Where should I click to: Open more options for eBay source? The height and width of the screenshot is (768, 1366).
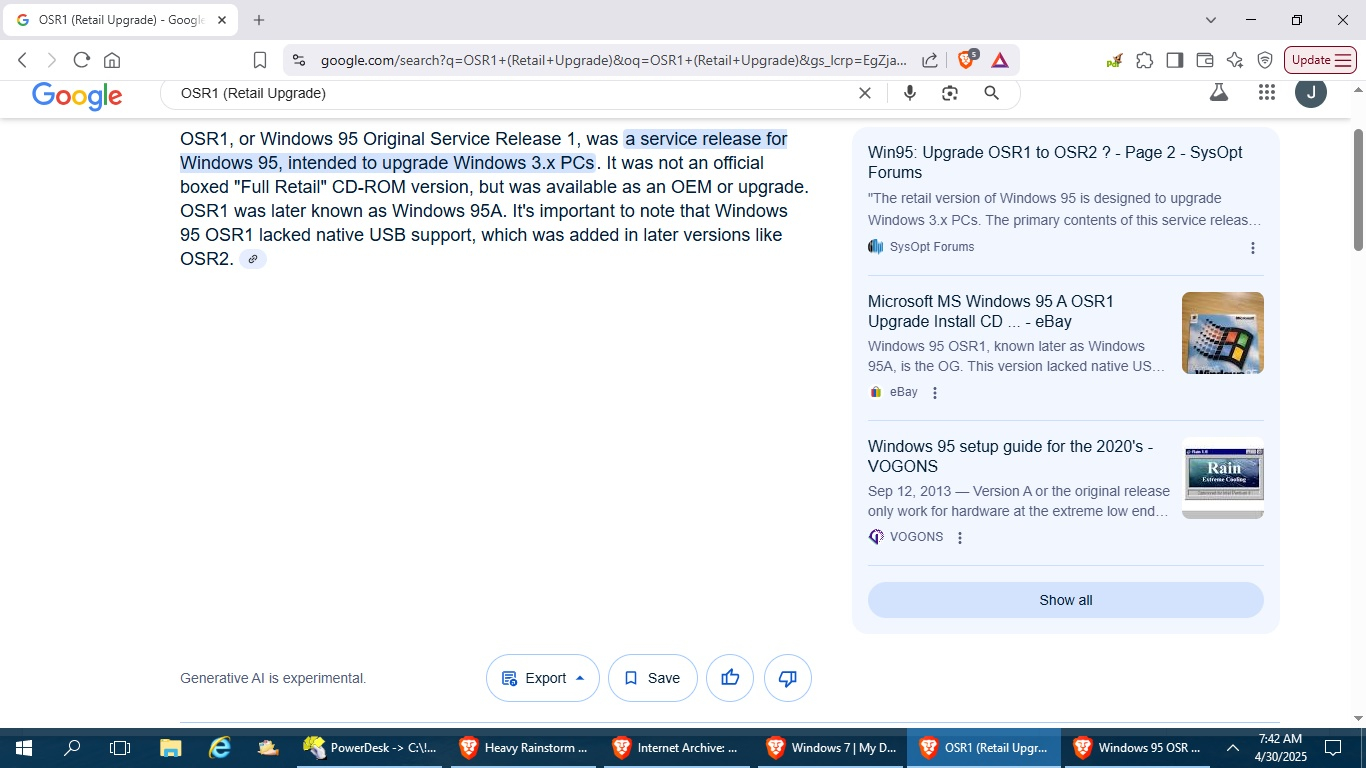[x=935, y=393]
